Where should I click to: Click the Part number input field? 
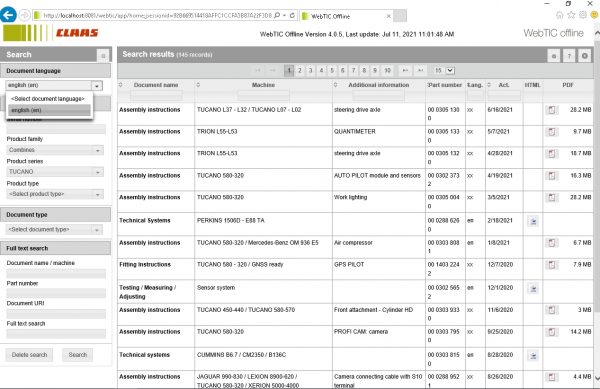[56, 293]
